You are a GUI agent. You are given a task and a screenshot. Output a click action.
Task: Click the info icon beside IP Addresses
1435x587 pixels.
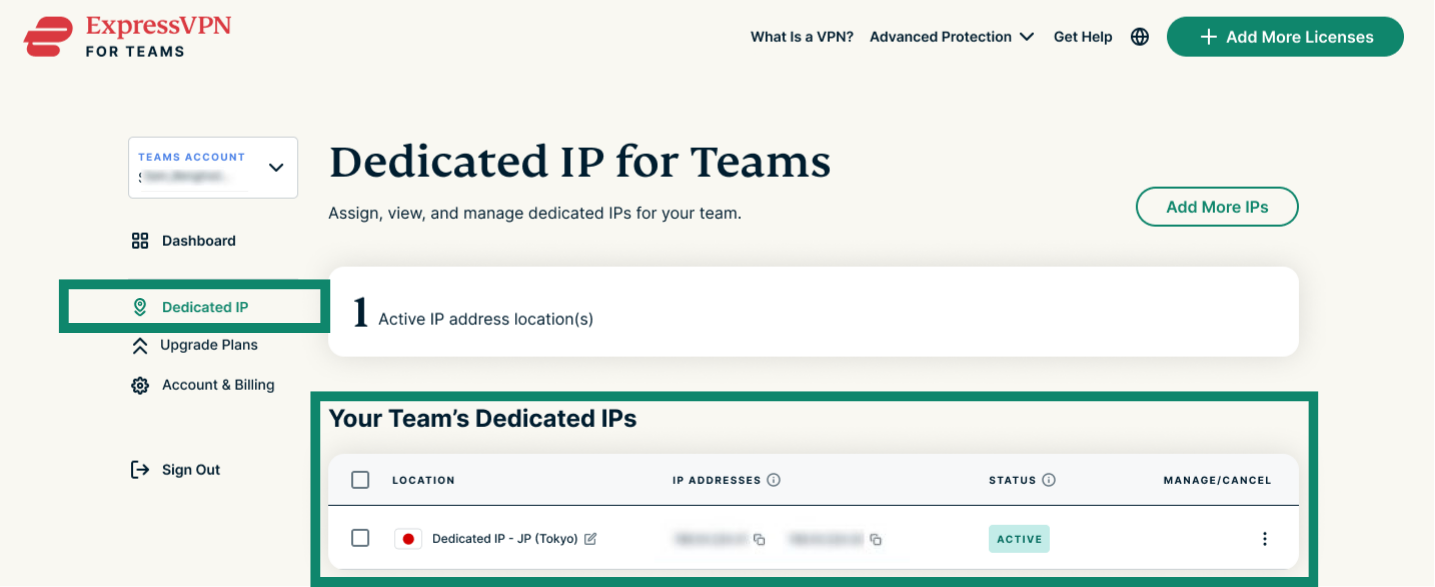774,480
